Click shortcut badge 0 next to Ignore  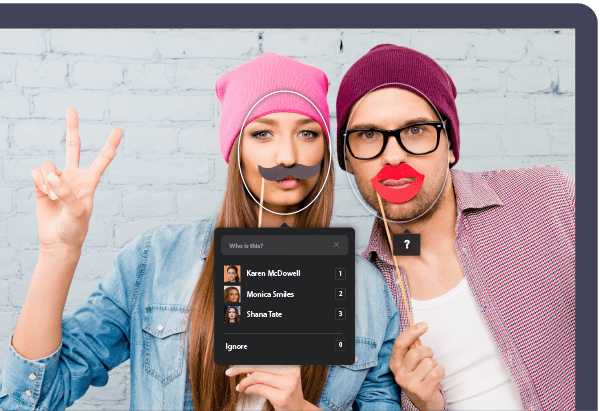340,345
